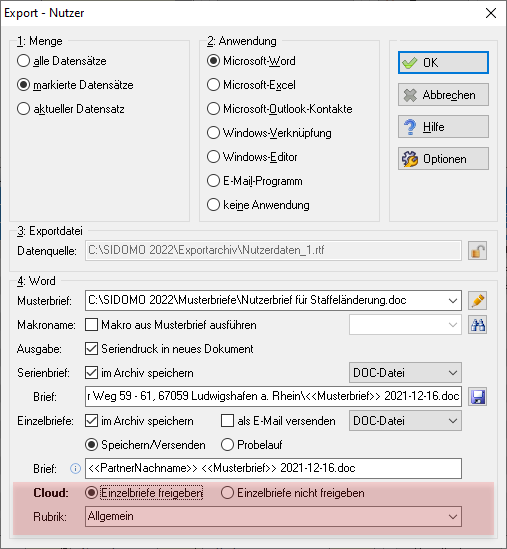Click the pencil icon to edit Musterbrief

point(478,301)
